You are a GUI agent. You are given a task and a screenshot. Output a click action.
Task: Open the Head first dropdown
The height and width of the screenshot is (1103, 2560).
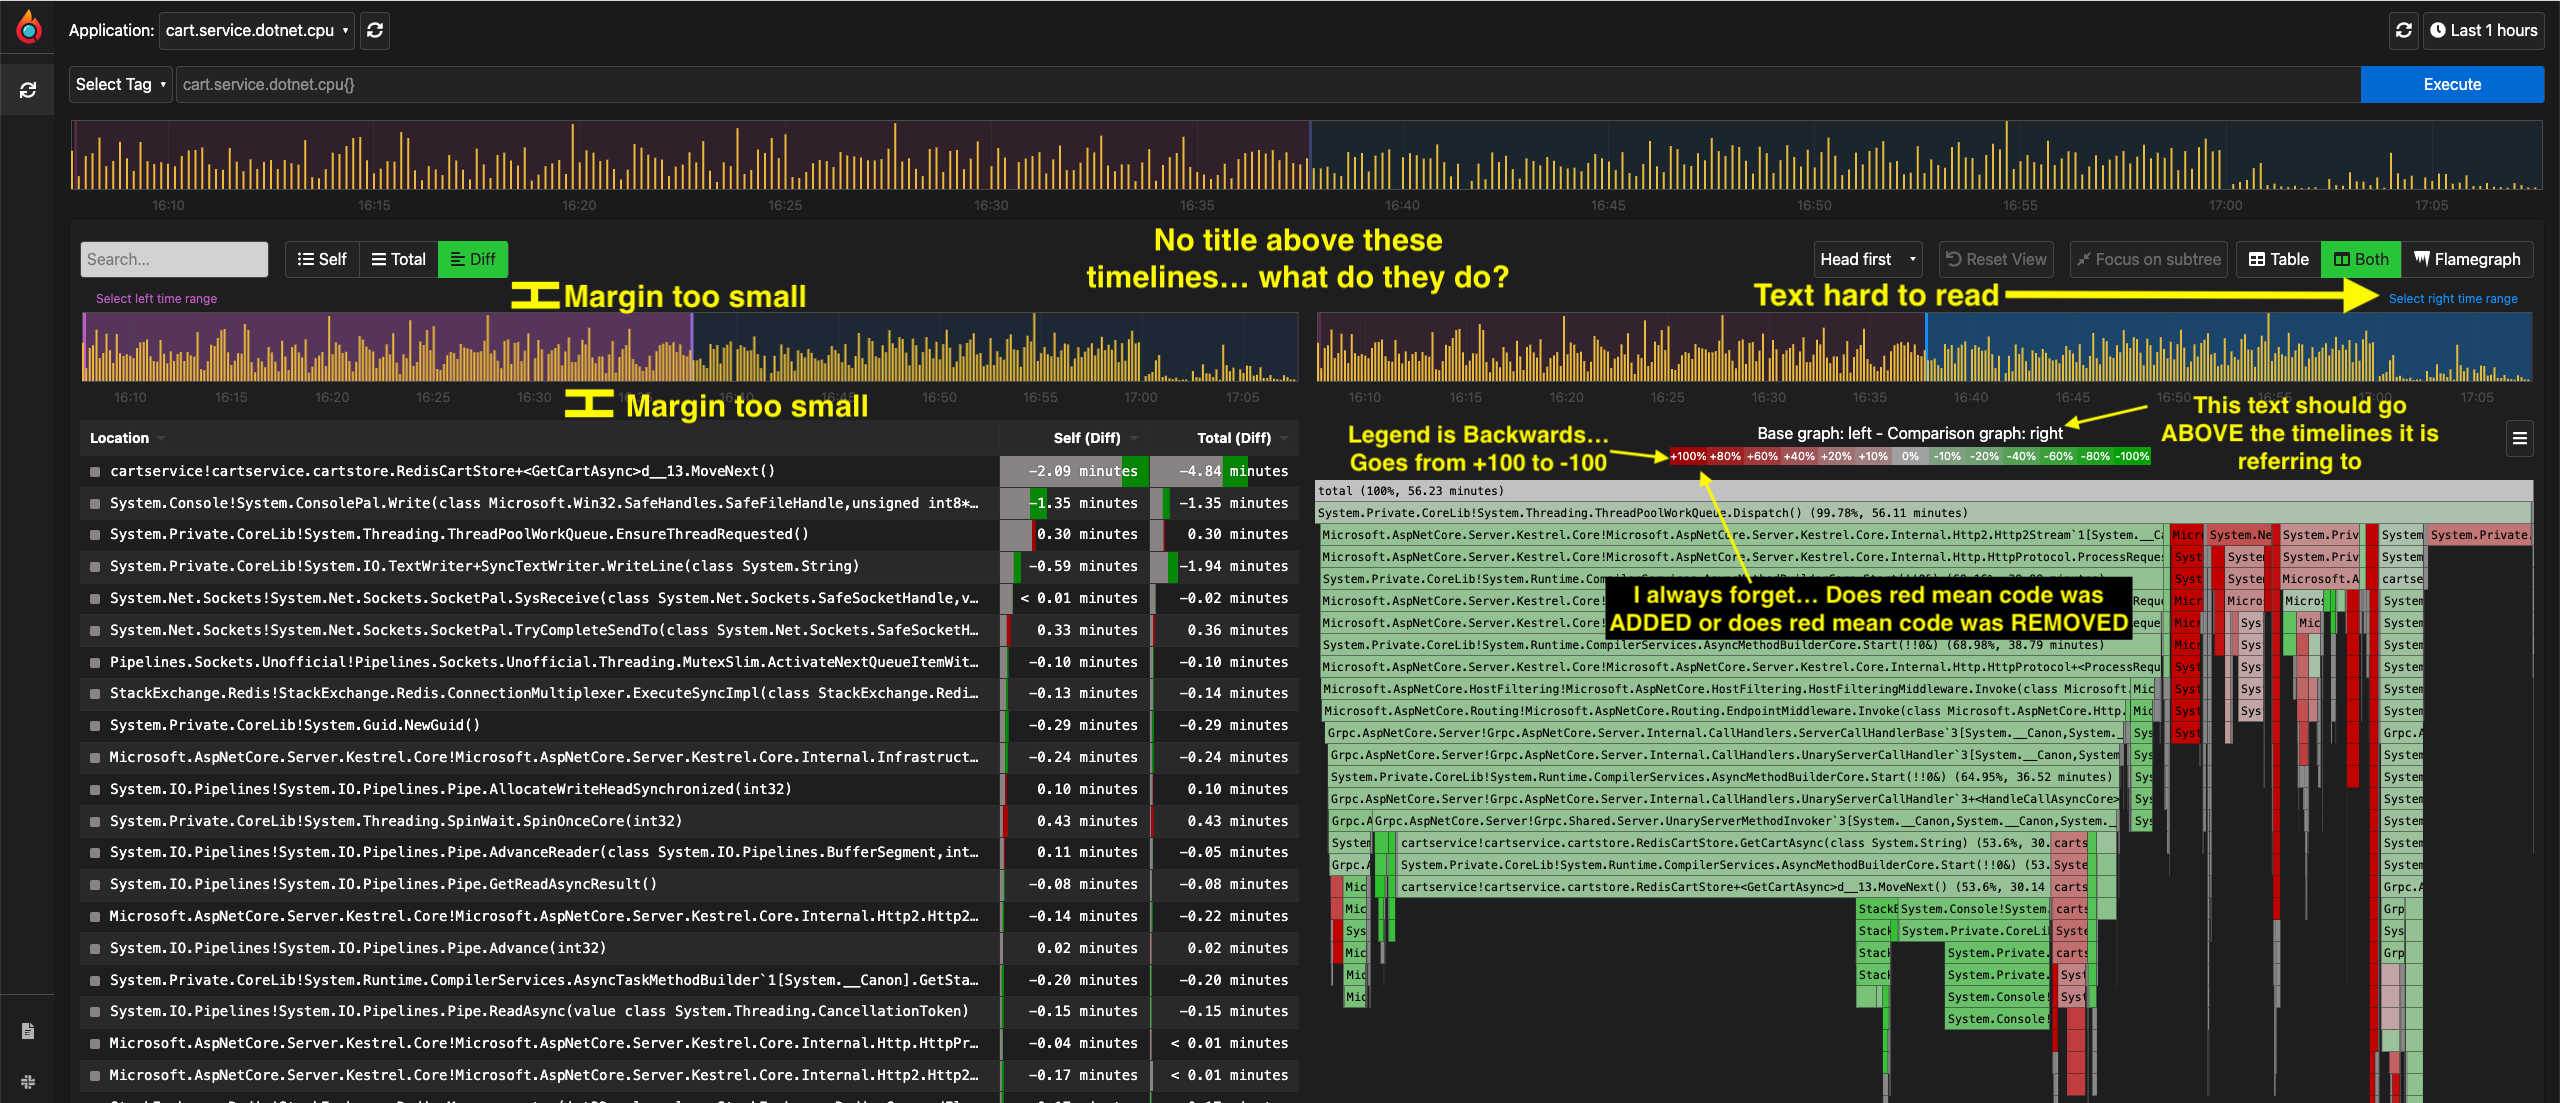(1868, 259)
